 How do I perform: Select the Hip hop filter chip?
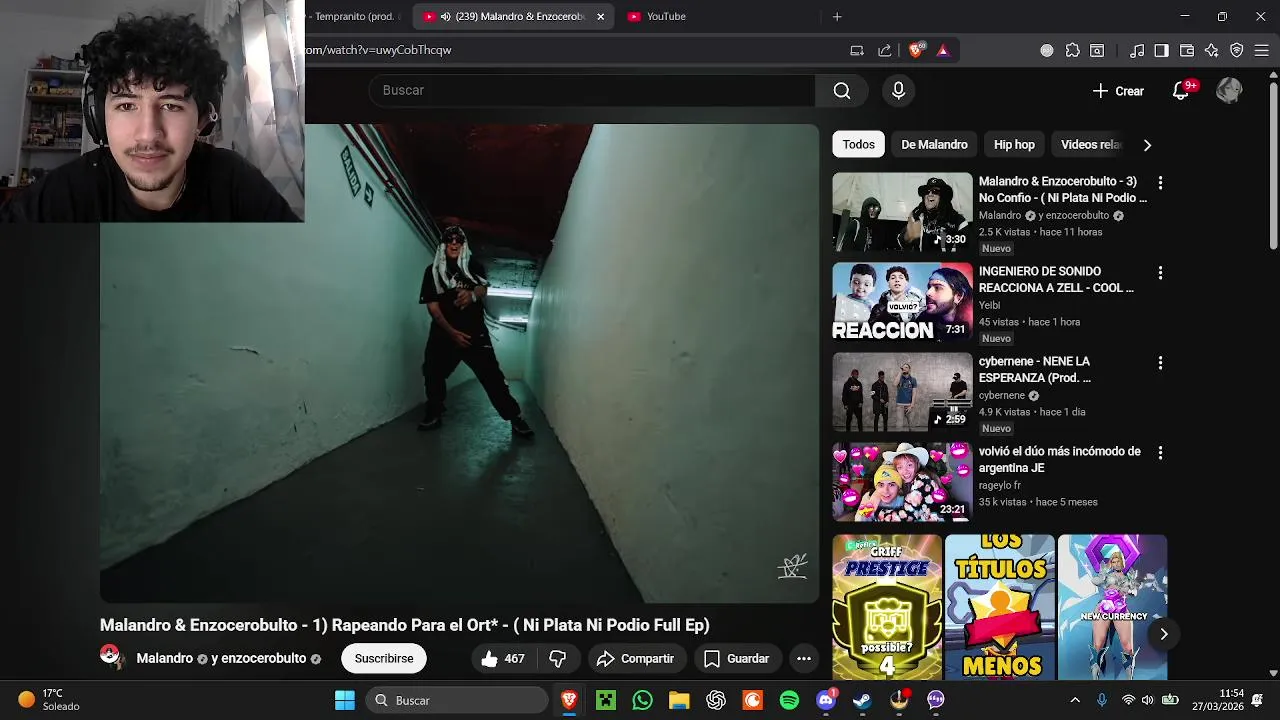point(1014,145)
